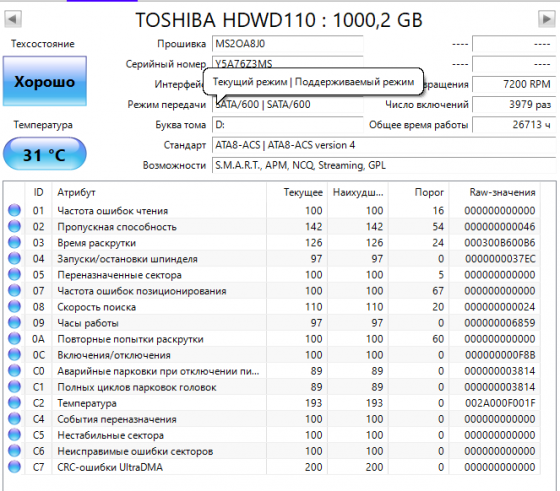This screenshot has width=560, height=491.
Task: Select the row text Часы работы
Action: [x=88, y=323]
